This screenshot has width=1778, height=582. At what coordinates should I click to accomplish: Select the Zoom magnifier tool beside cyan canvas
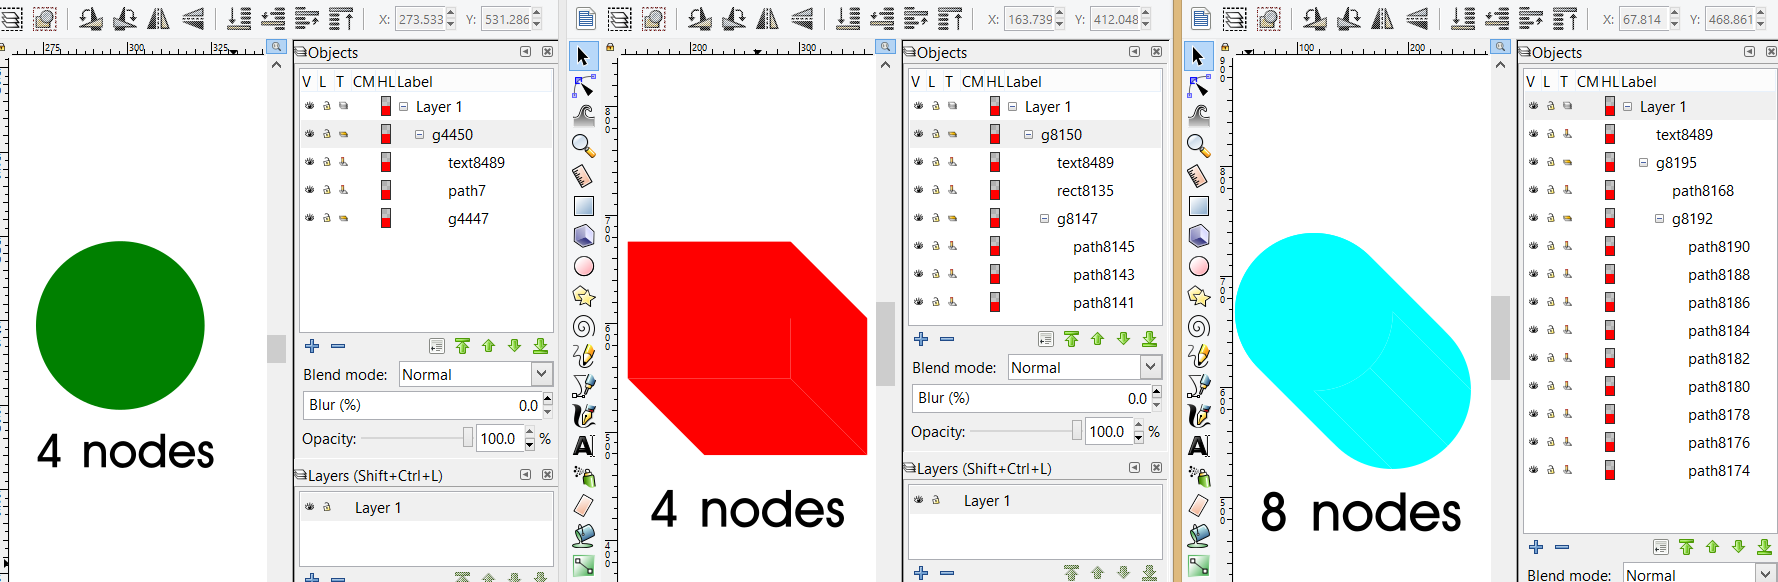(x=1199, y=146)
